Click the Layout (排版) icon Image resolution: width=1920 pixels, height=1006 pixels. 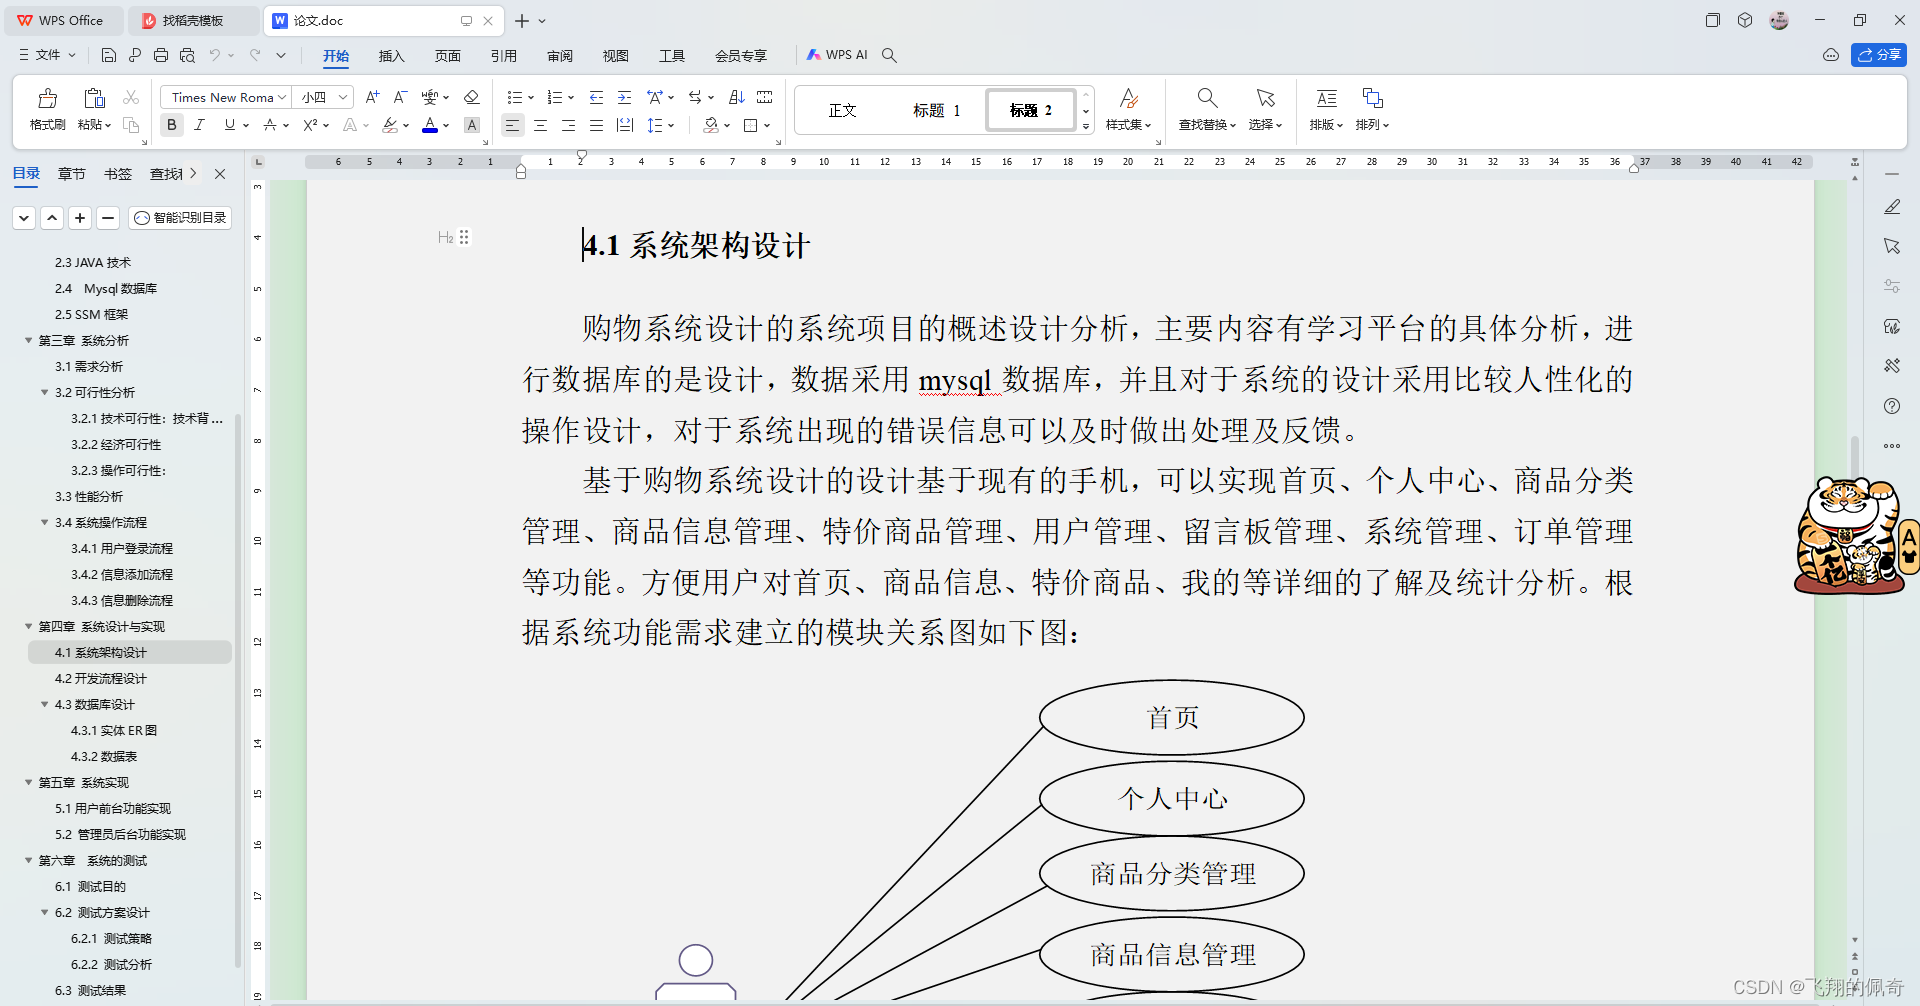(1326, 98)
